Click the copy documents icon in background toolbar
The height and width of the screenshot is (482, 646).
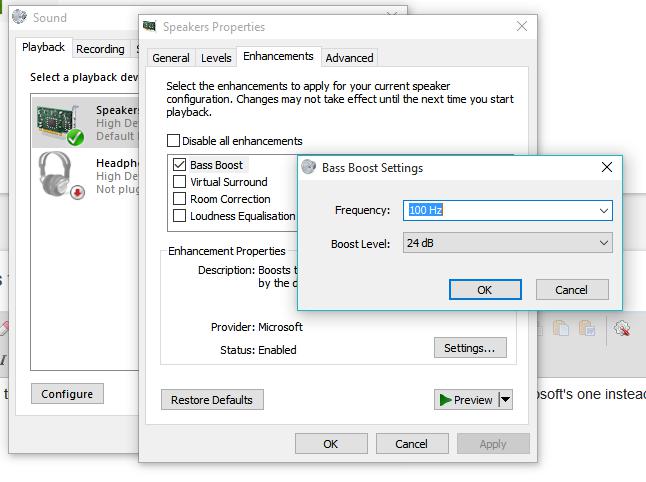(x=561, y=329)
